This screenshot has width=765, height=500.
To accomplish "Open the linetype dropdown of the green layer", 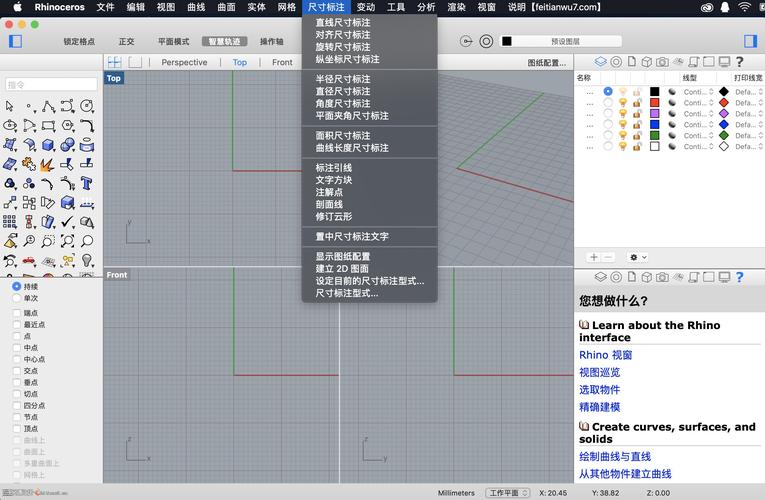I will tap(699, 135).
